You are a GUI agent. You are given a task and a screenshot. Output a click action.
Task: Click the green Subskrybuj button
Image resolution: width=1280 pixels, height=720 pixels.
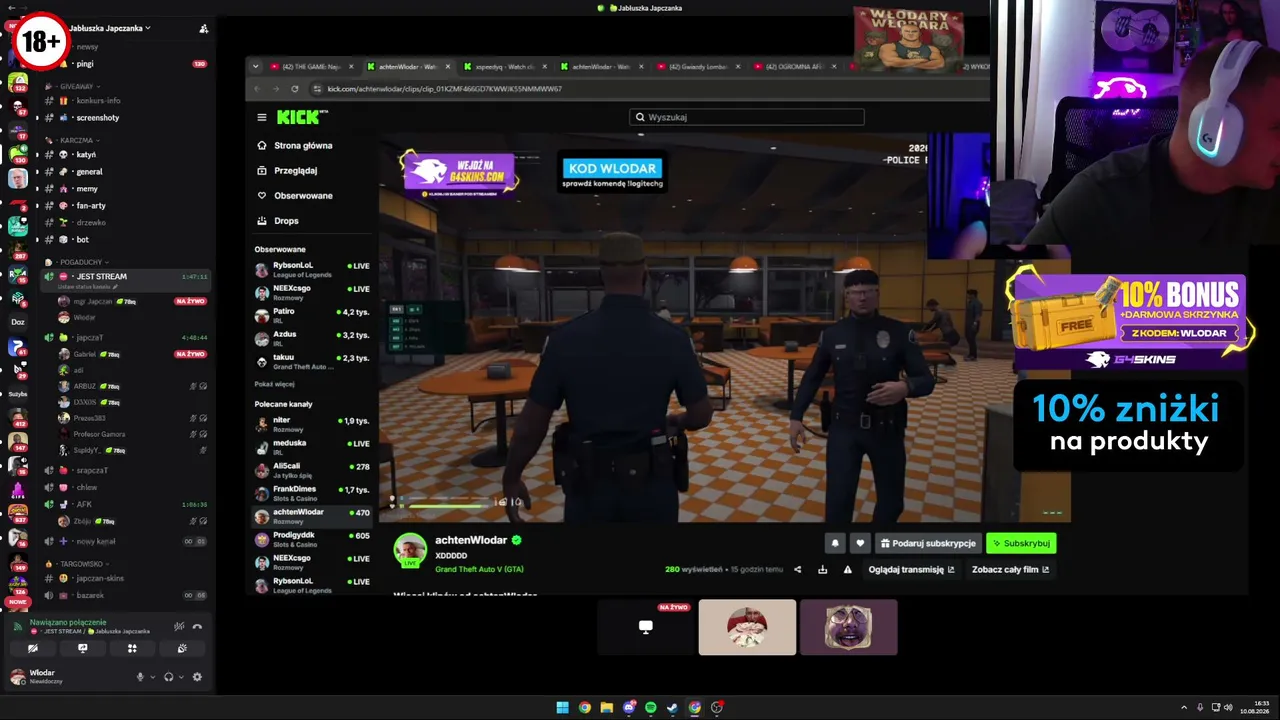(x=1021, y=543)
